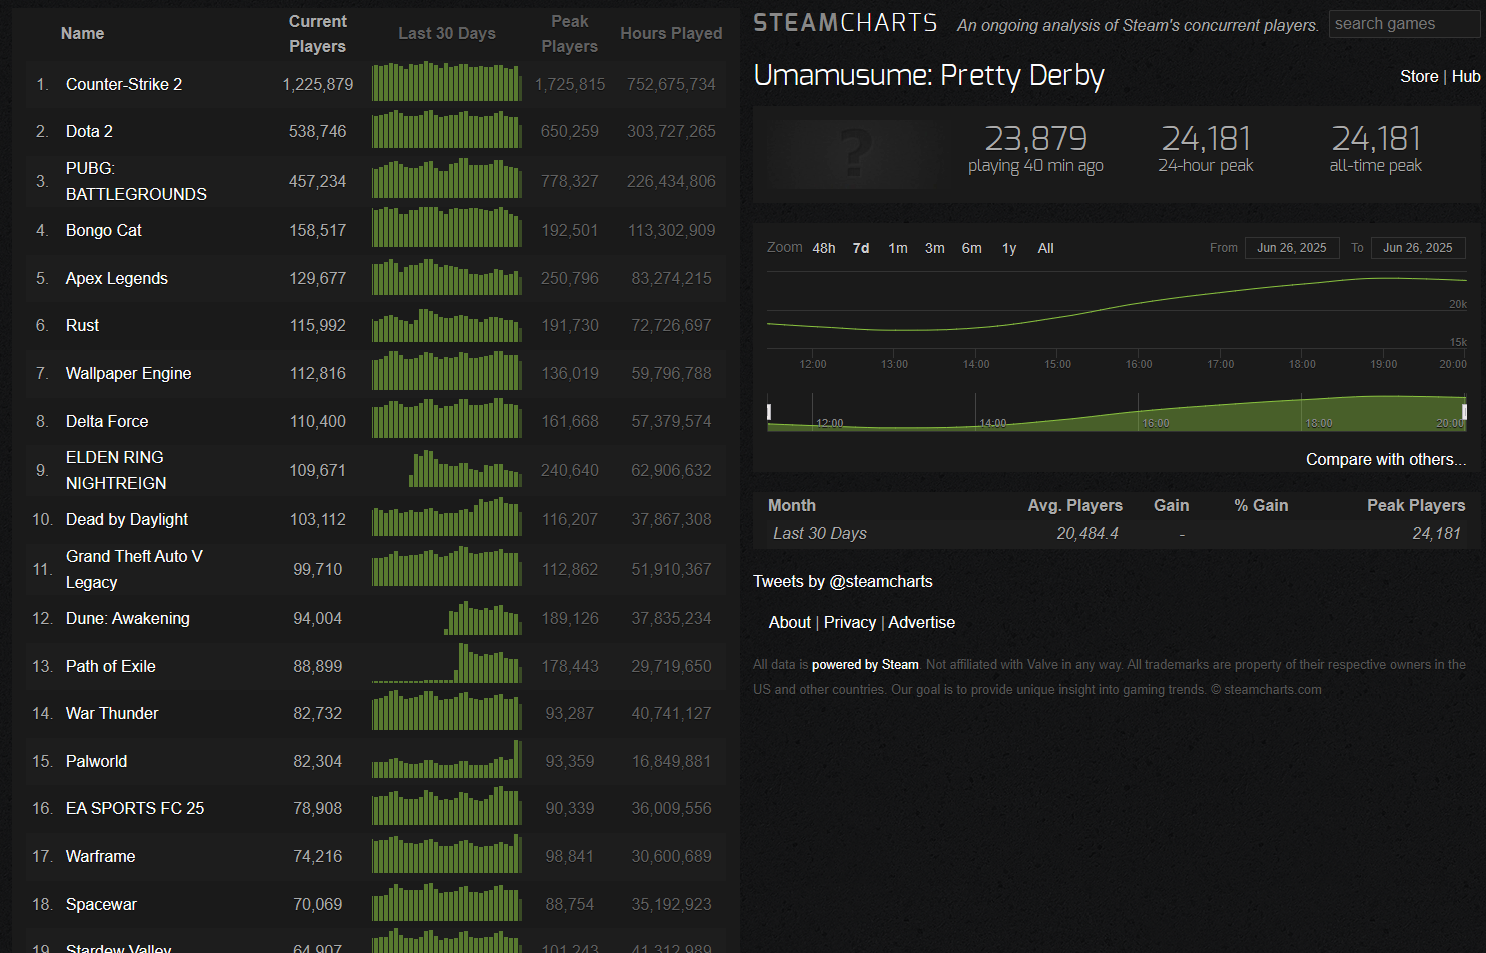Open Counter-Strike 2 game page
Image resolution: width=1486 pixels, height=953 pixels.
[124, 85]
